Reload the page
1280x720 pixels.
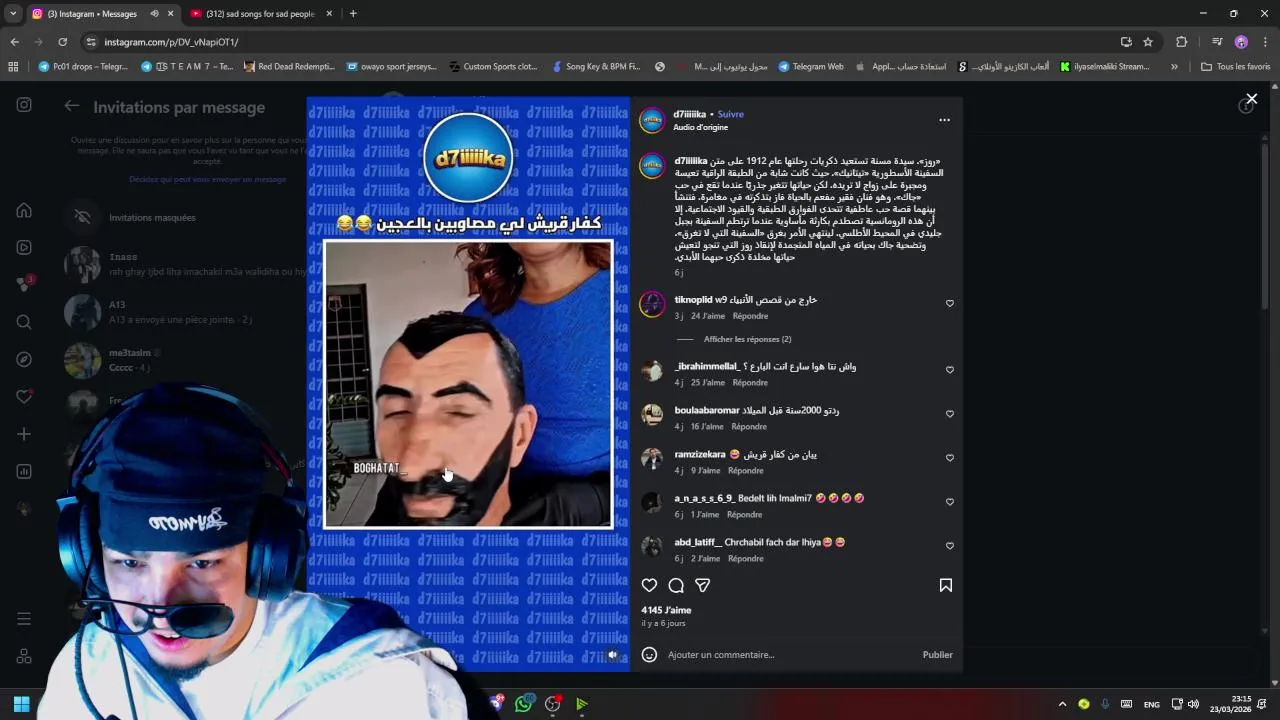(x=62, y=42)
